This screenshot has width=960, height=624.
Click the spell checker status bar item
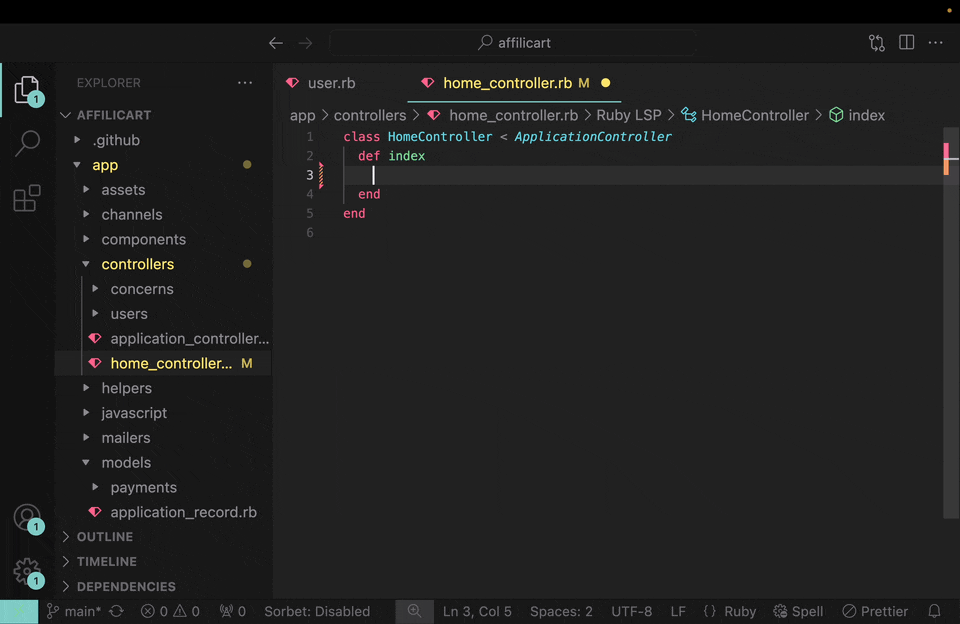(x=798, y=611)
